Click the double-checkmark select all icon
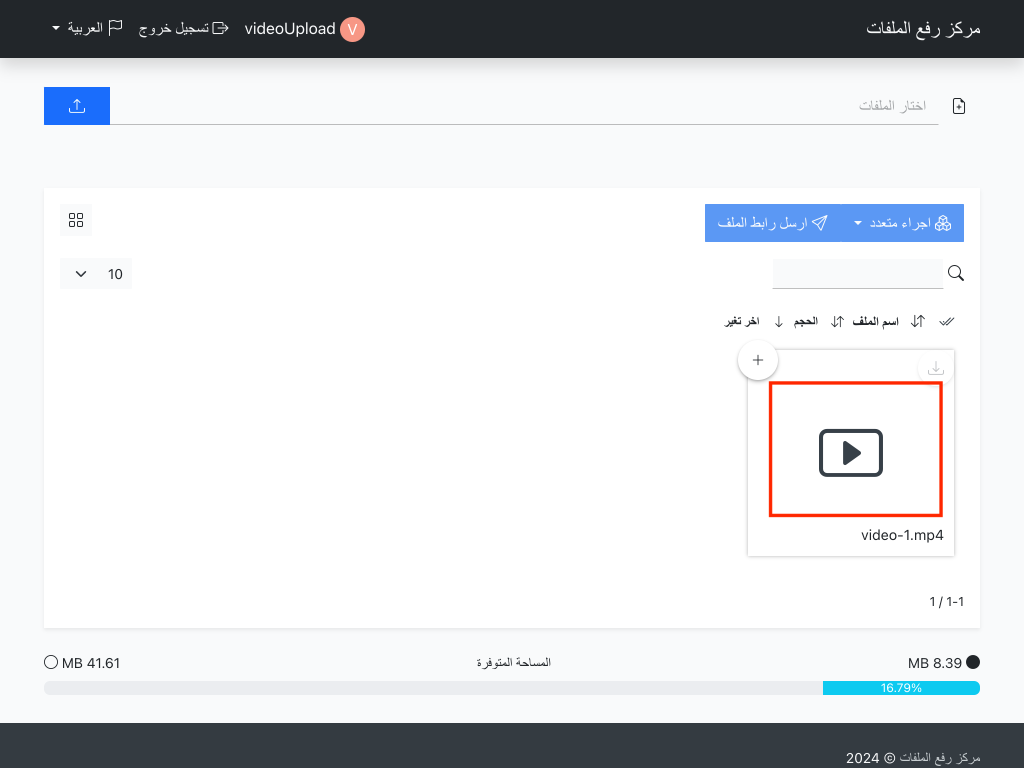The width and height of the screenshot is (1024, 768). point(947,321)
